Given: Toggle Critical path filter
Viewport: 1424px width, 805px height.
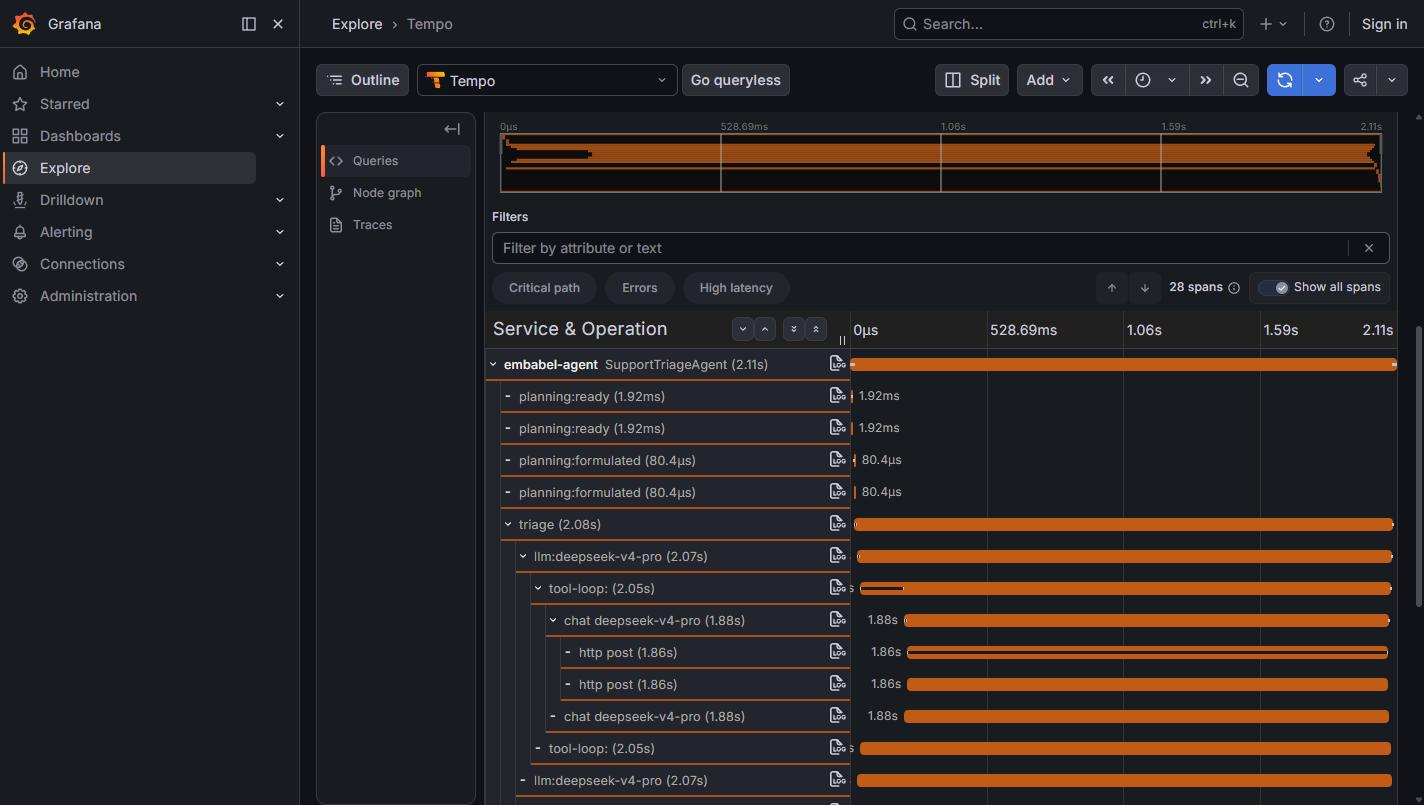Looking at the screenshot, I should tap(544, 288).
